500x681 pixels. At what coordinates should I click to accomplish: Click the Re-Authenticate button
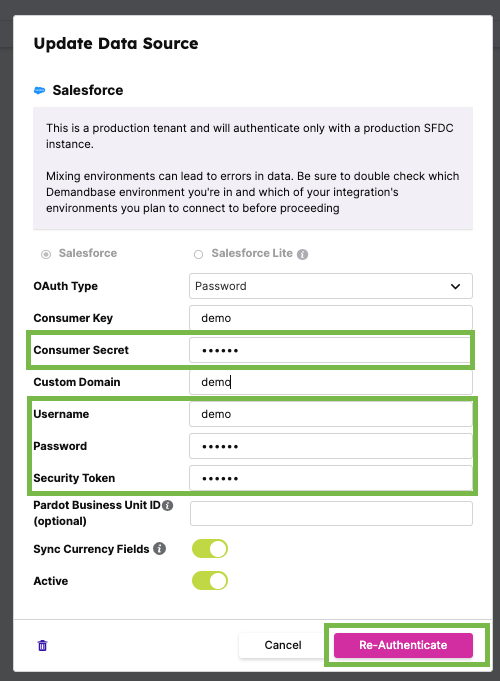tap(403, 645)
